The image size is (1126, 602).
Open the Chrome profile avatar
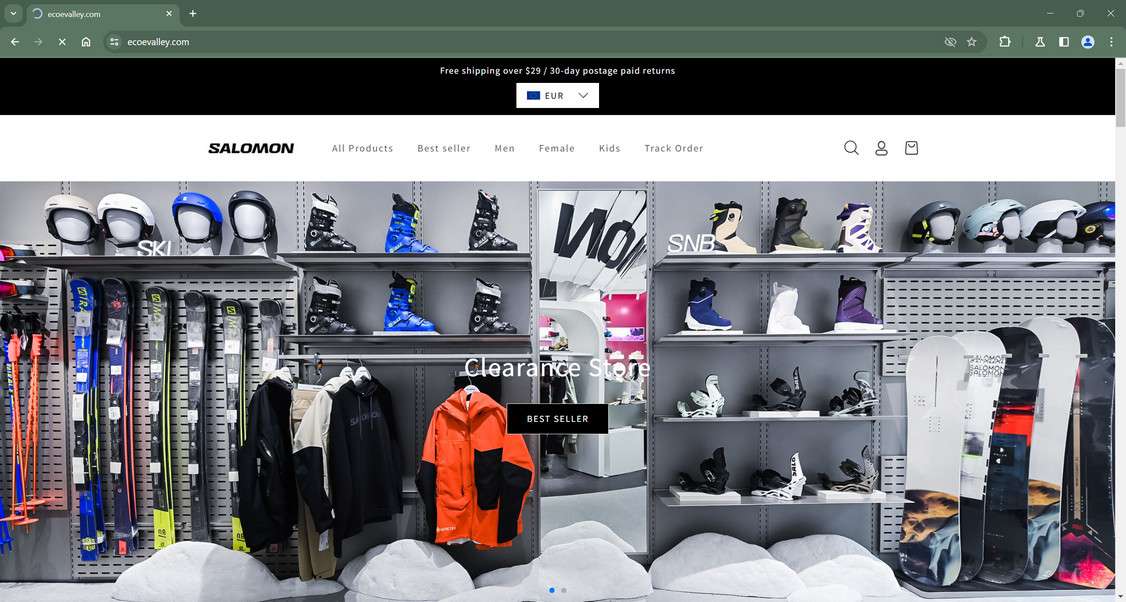click(x=1087, y=42)
